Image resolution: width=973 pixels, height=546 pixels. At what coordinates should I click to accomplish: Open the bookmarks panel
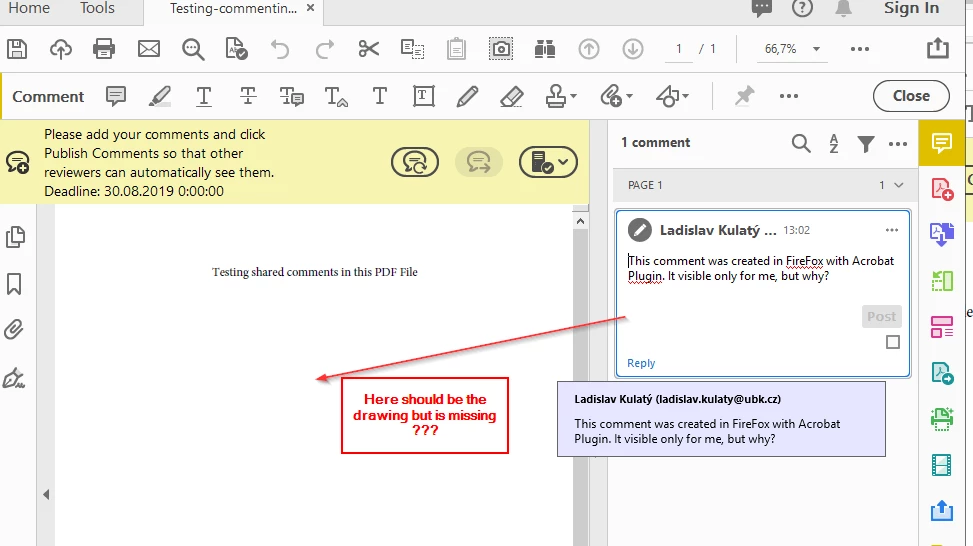(x=14, y=284)
